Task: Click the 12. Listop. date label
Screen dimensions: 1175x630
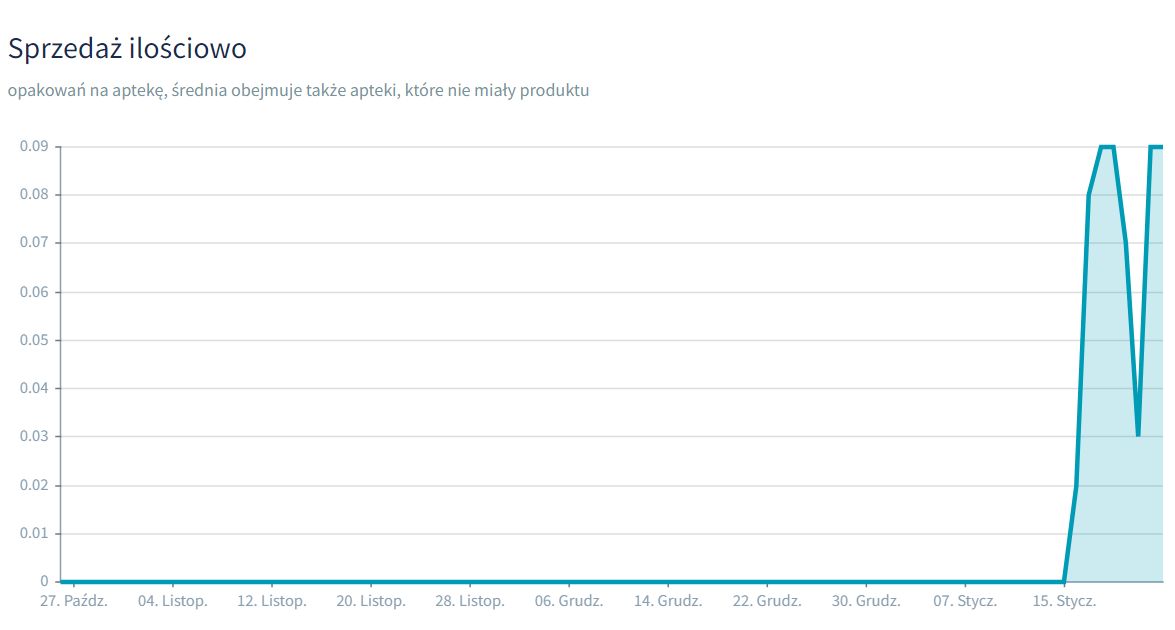Action: pos(272,602)
